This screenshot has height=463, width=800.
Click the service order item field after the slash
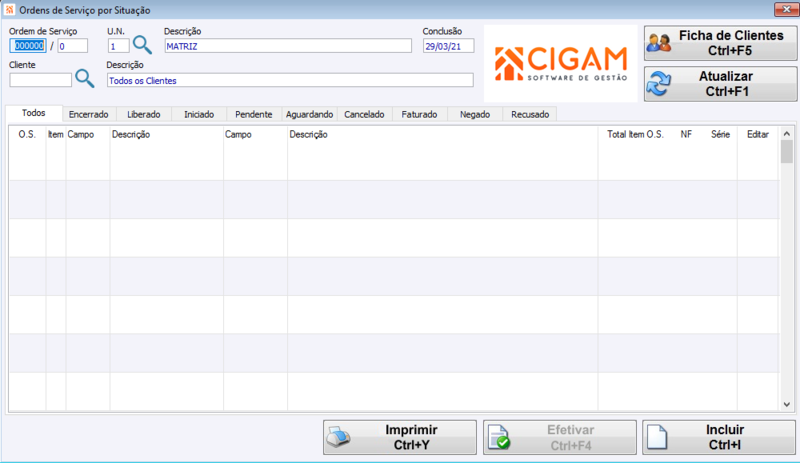(72, 46)
